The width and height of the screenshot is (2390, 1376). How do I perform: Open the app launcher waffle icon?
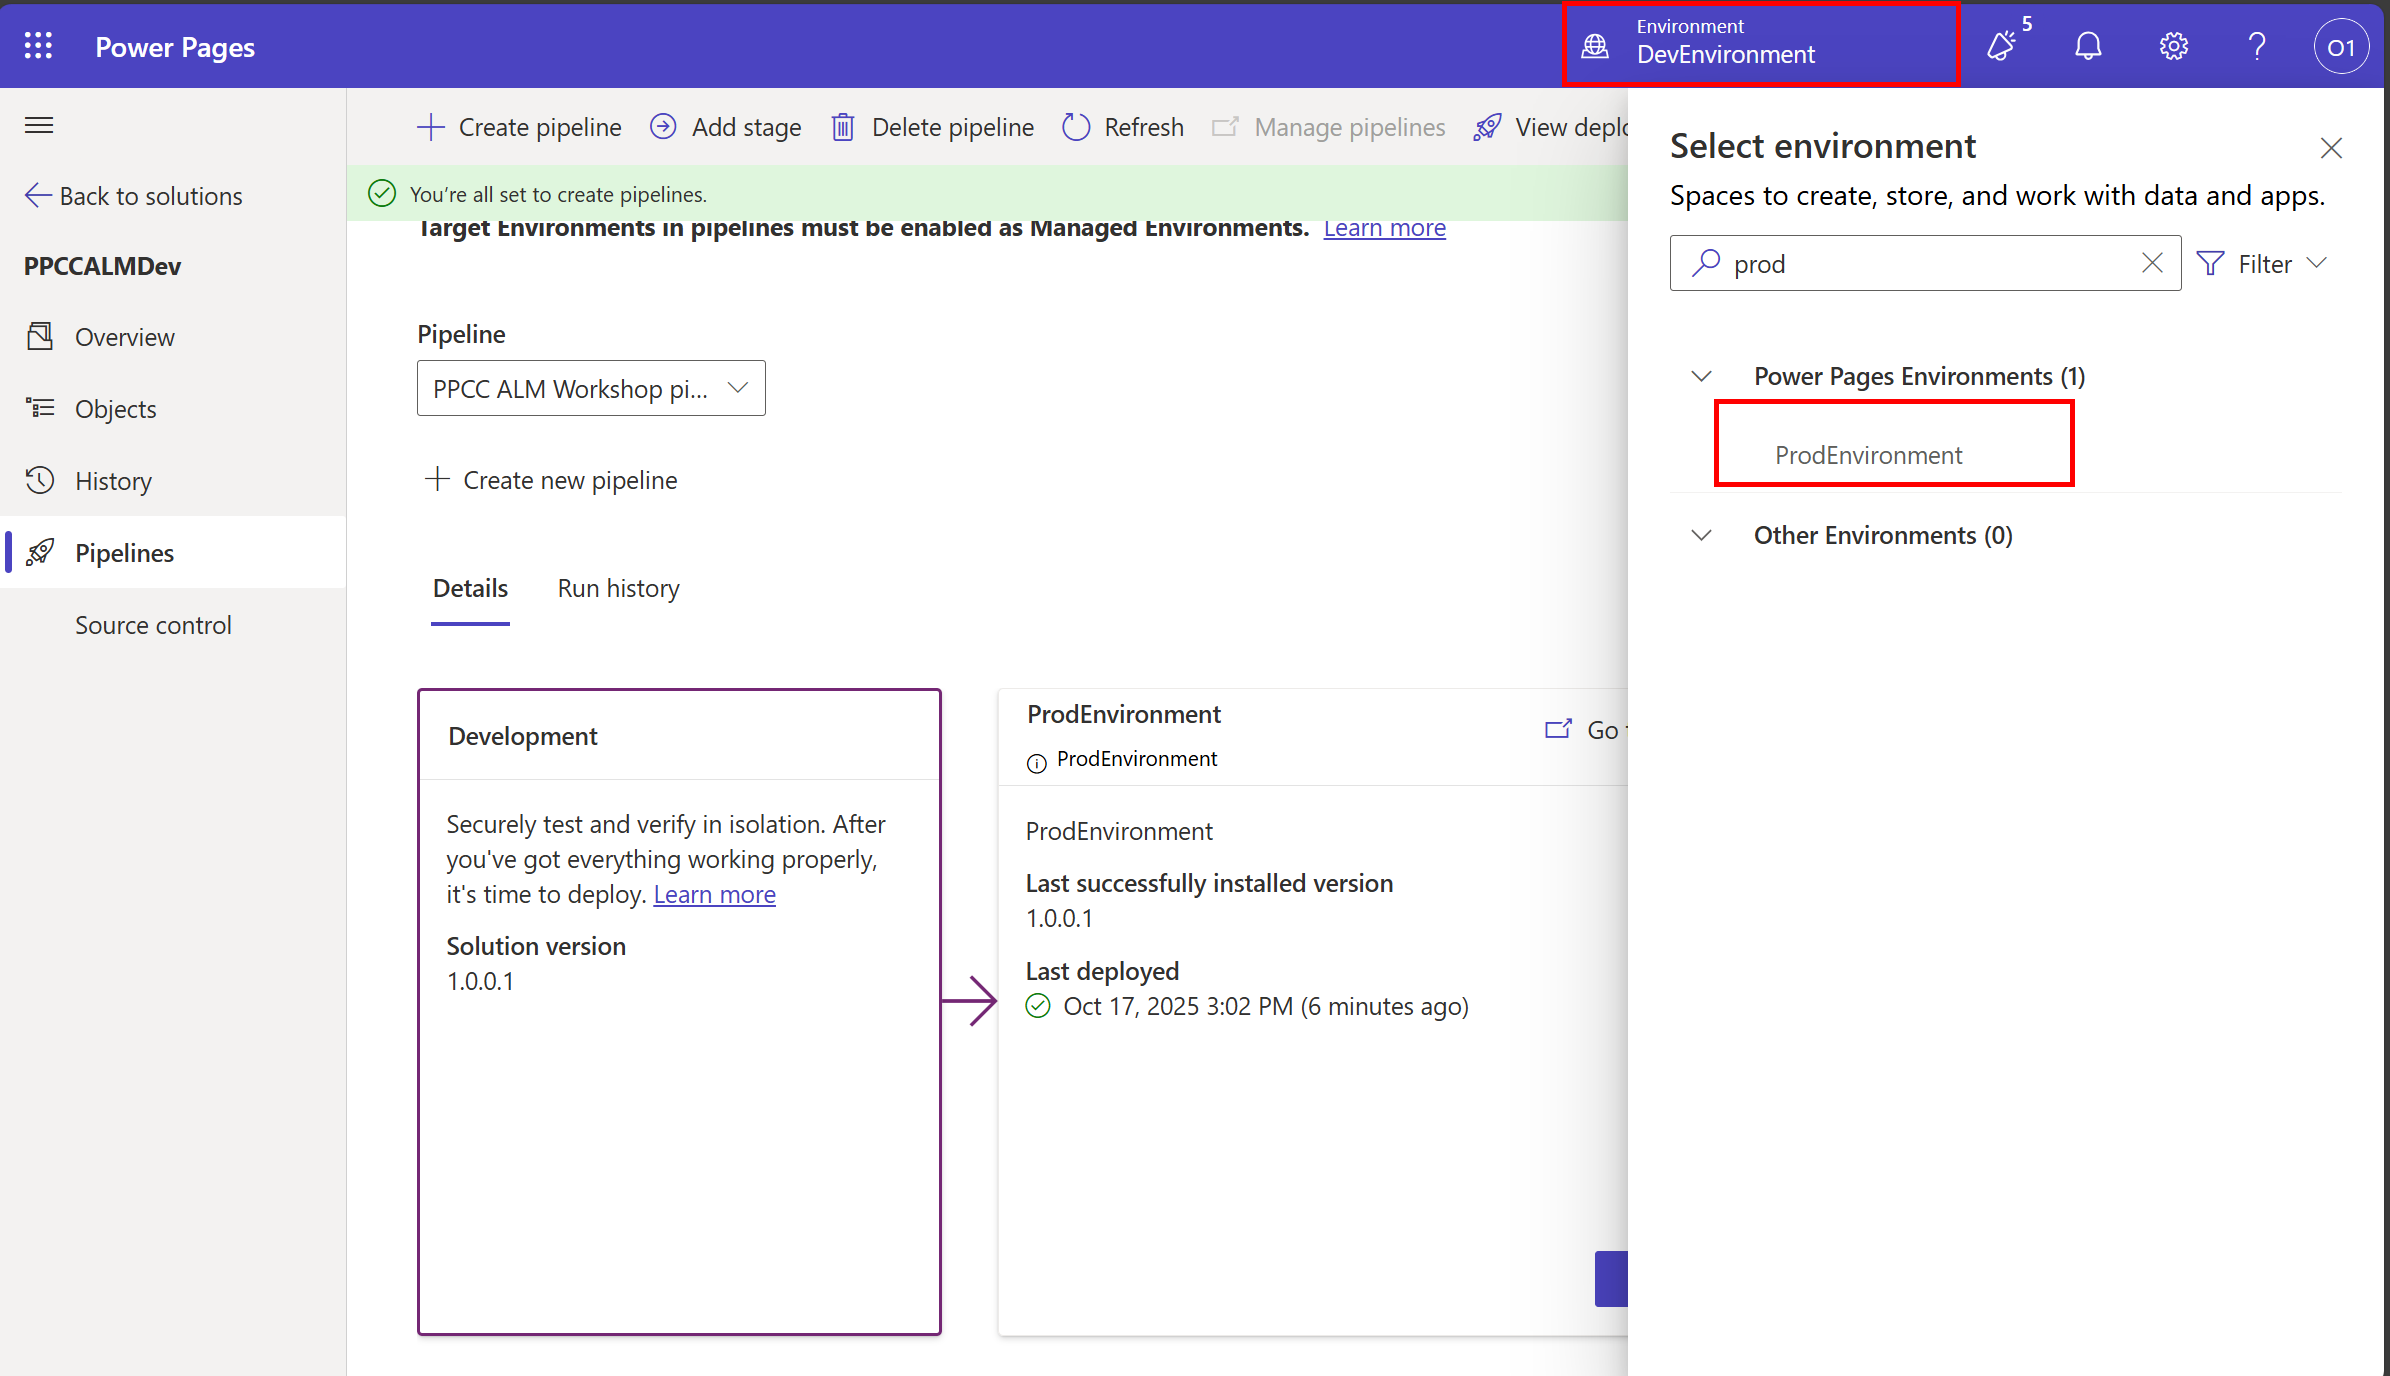pos(38,46)
